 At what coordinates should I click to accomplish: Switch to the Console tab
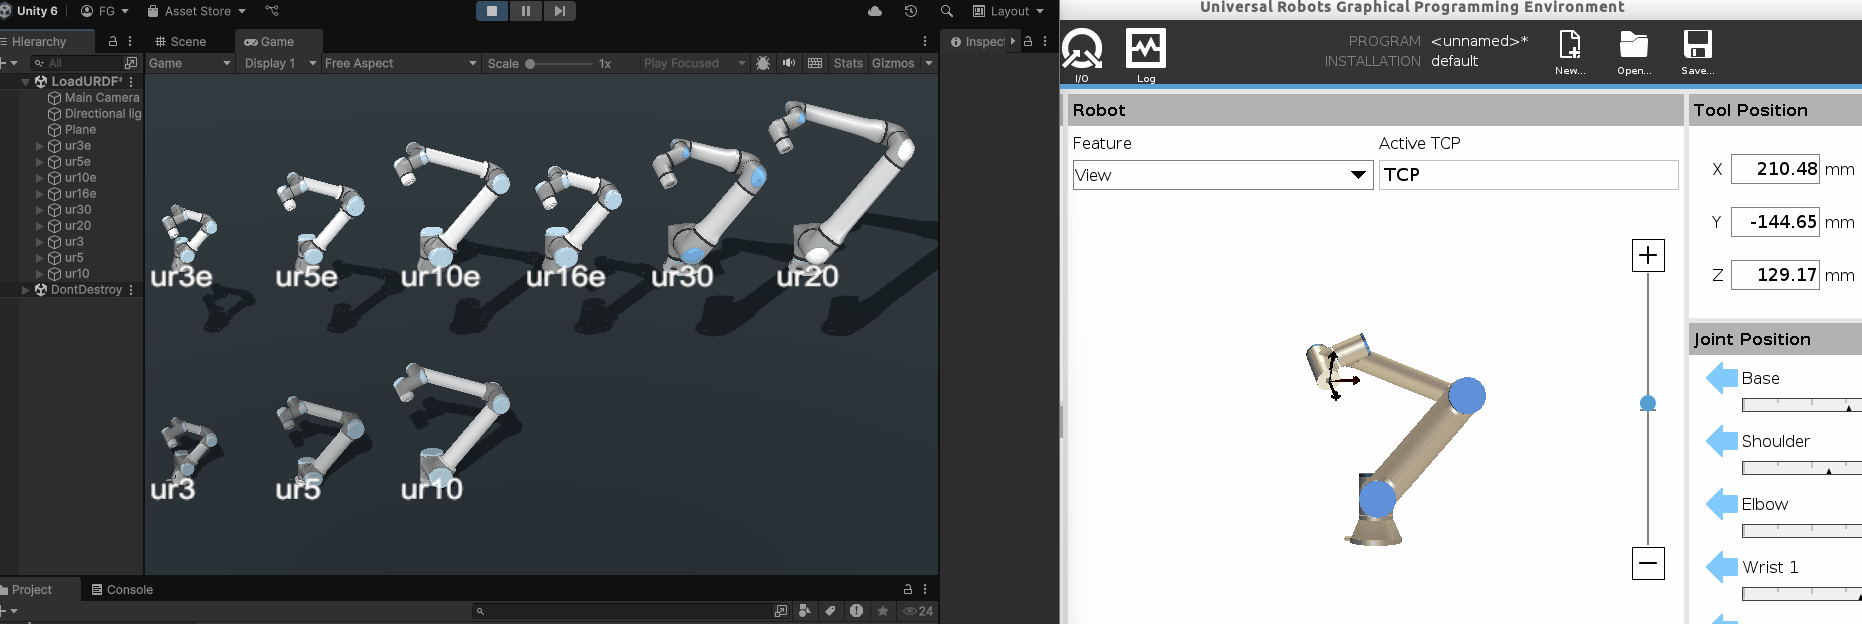122,590
